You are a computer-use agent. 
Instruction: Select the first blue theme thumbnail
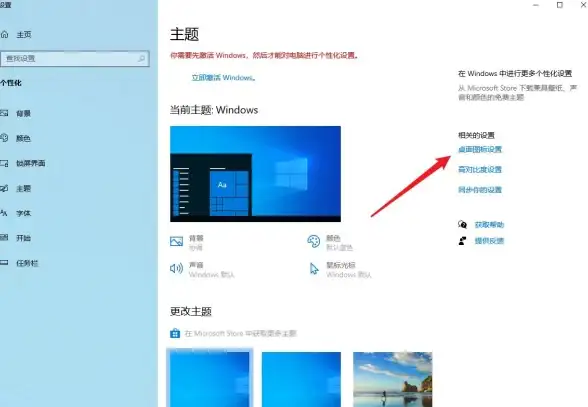(209, 378)
